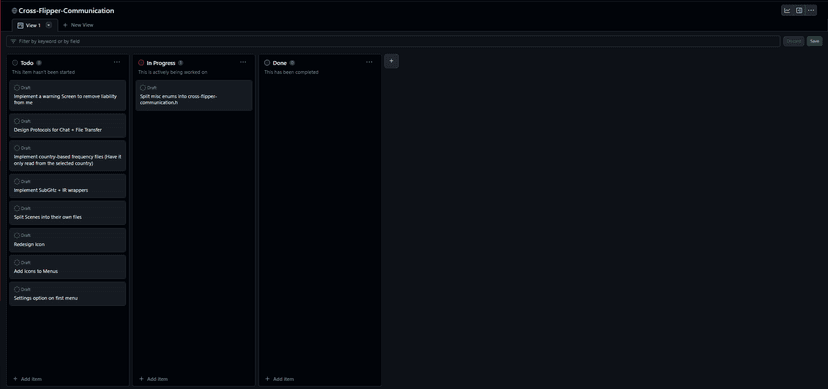The height and width of the screenshot is (389, 828).
Task: Open the Insights chart icon
Action: (787, 11)
